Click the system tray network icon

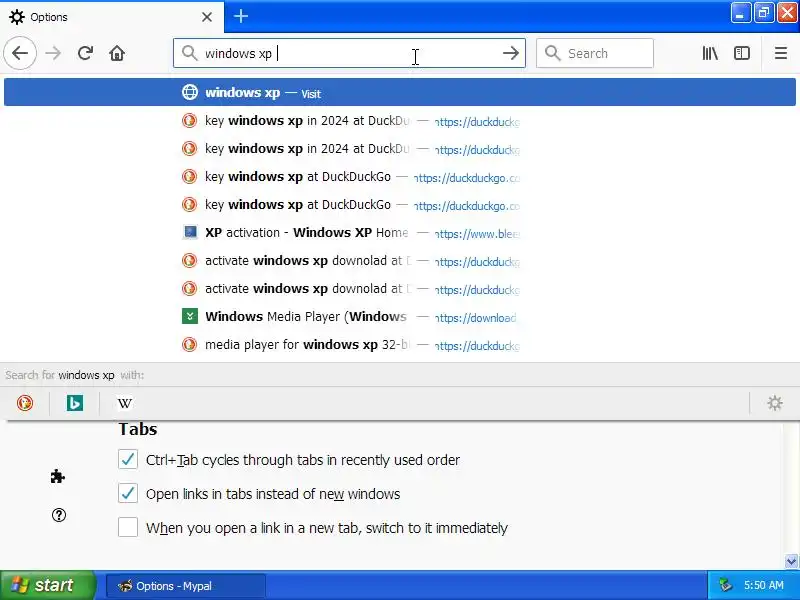pyautogui.click(x=725, y=585)
